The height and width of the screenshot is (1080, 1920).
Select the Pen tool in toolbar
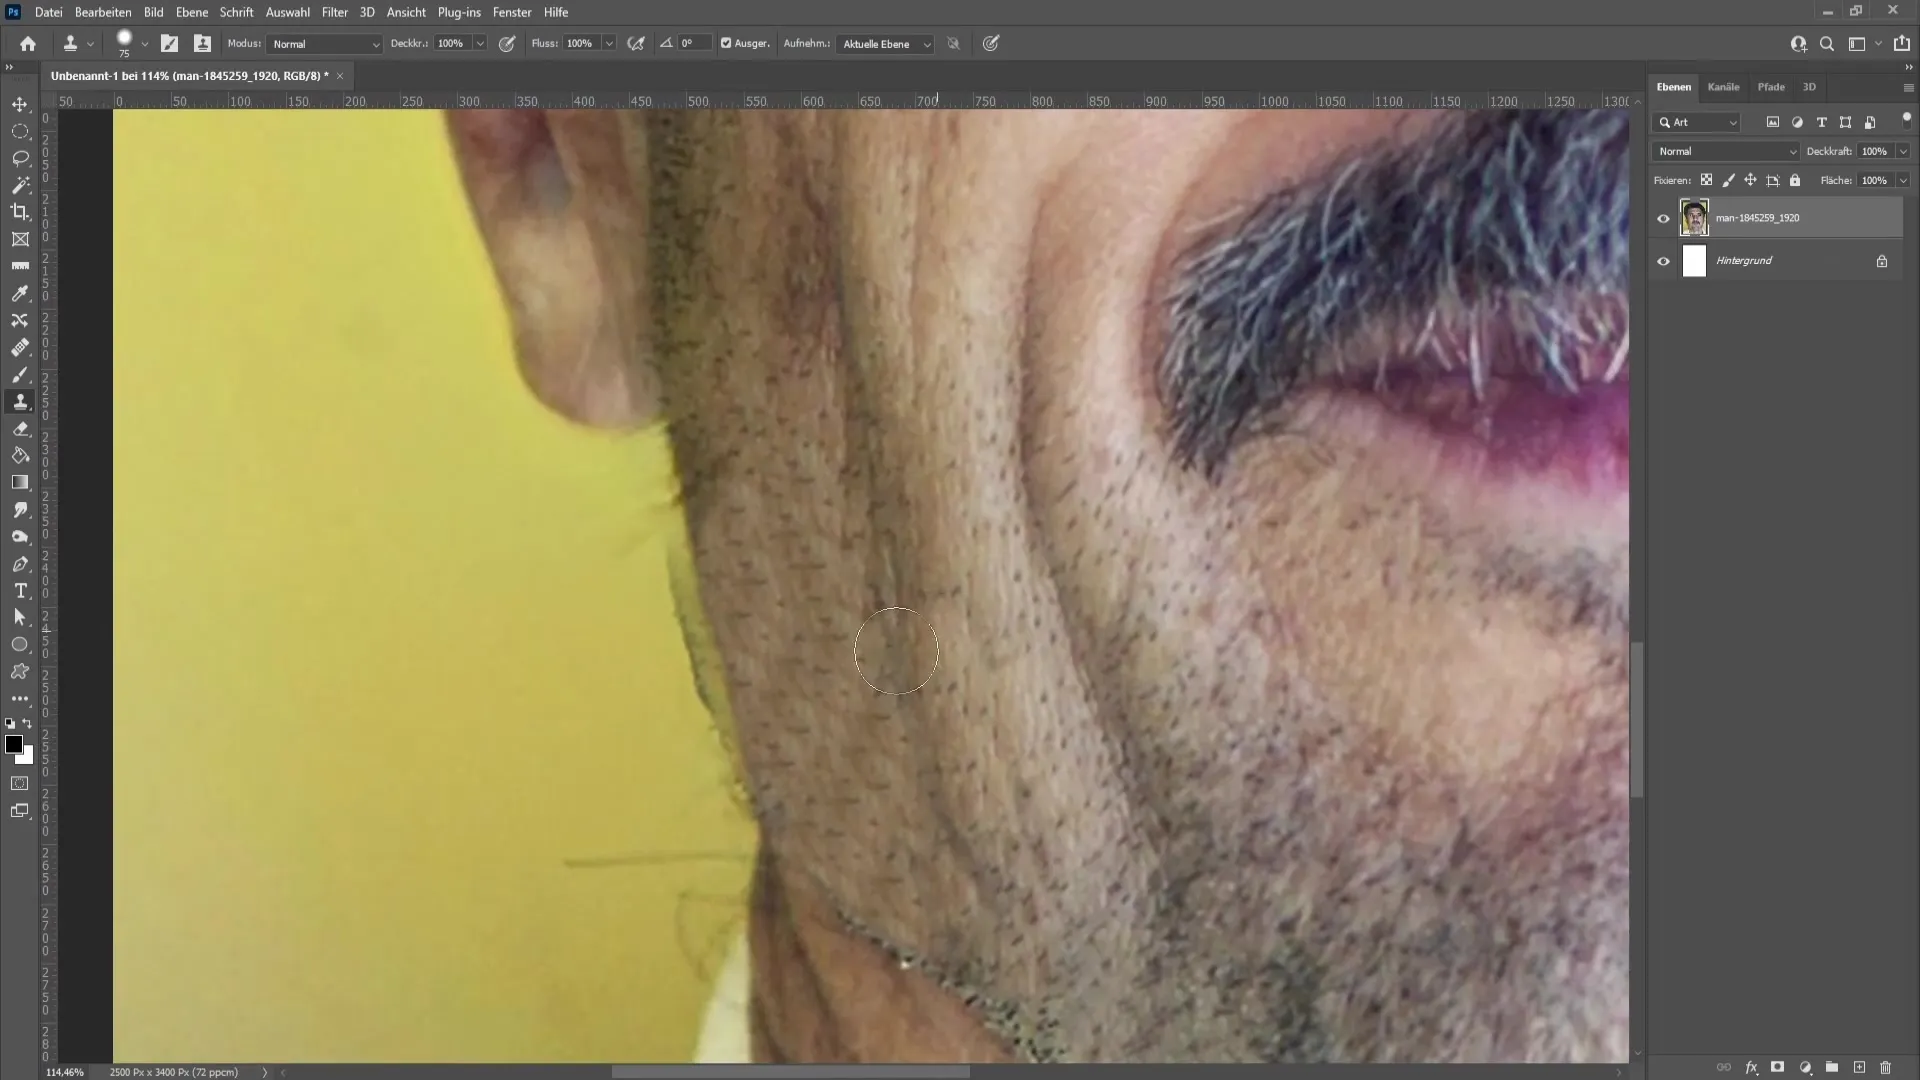20,564
